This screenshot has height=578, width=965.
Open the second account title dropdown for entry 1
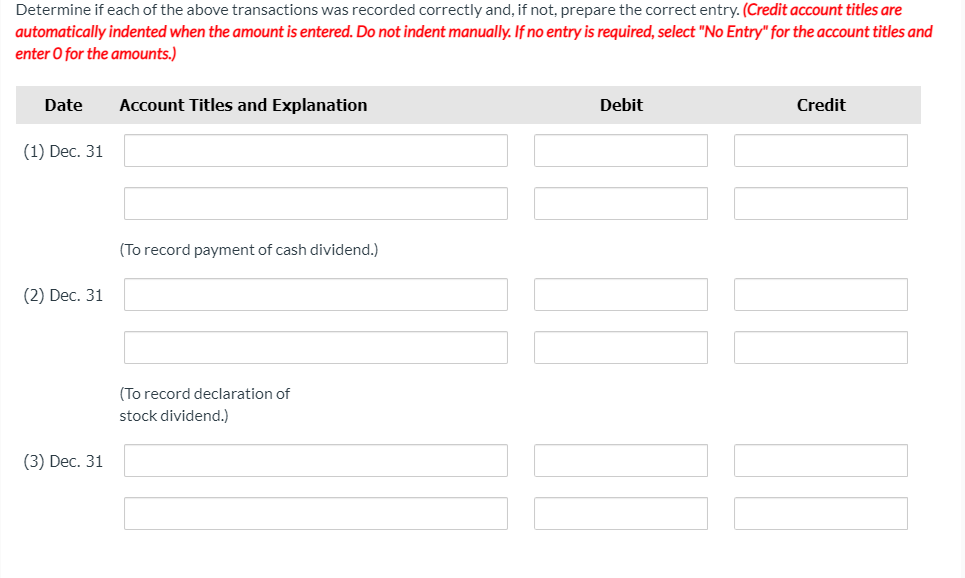(x=315, y=203)
